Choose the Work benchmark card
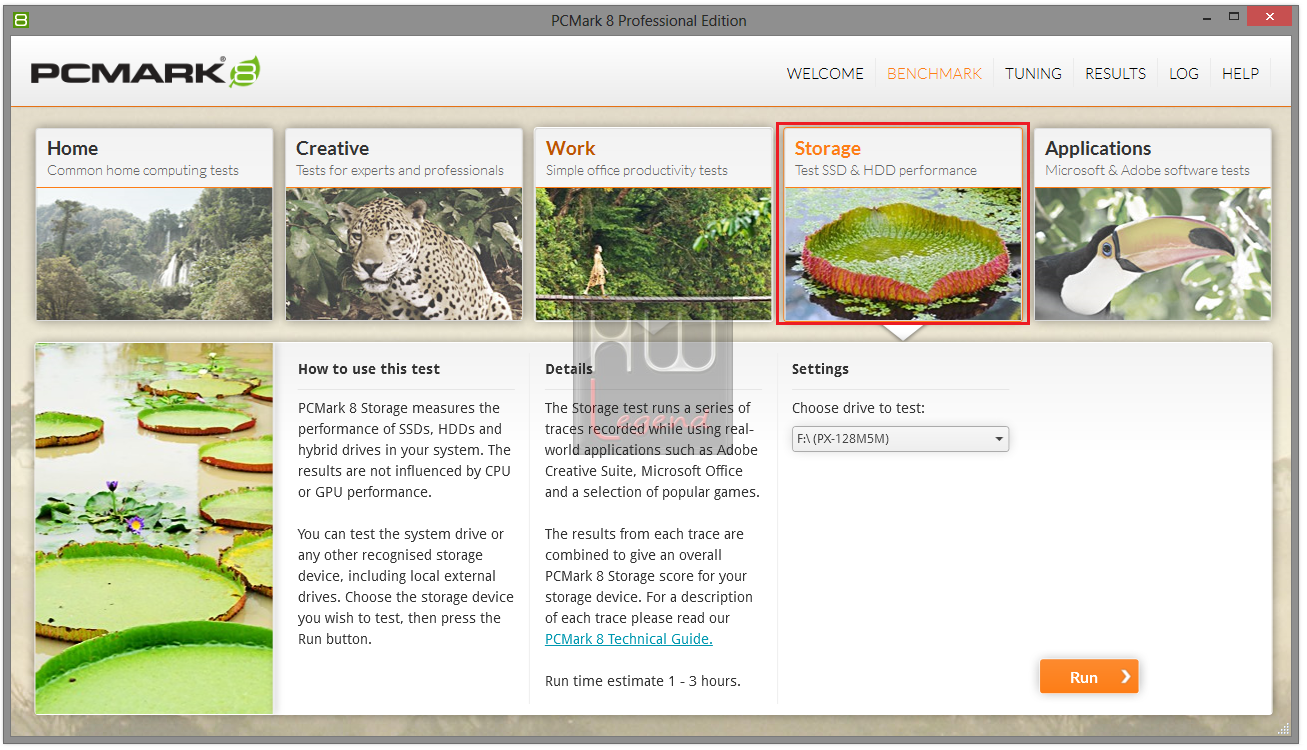This screenshot has height=750, width=1307. (653, 224)
